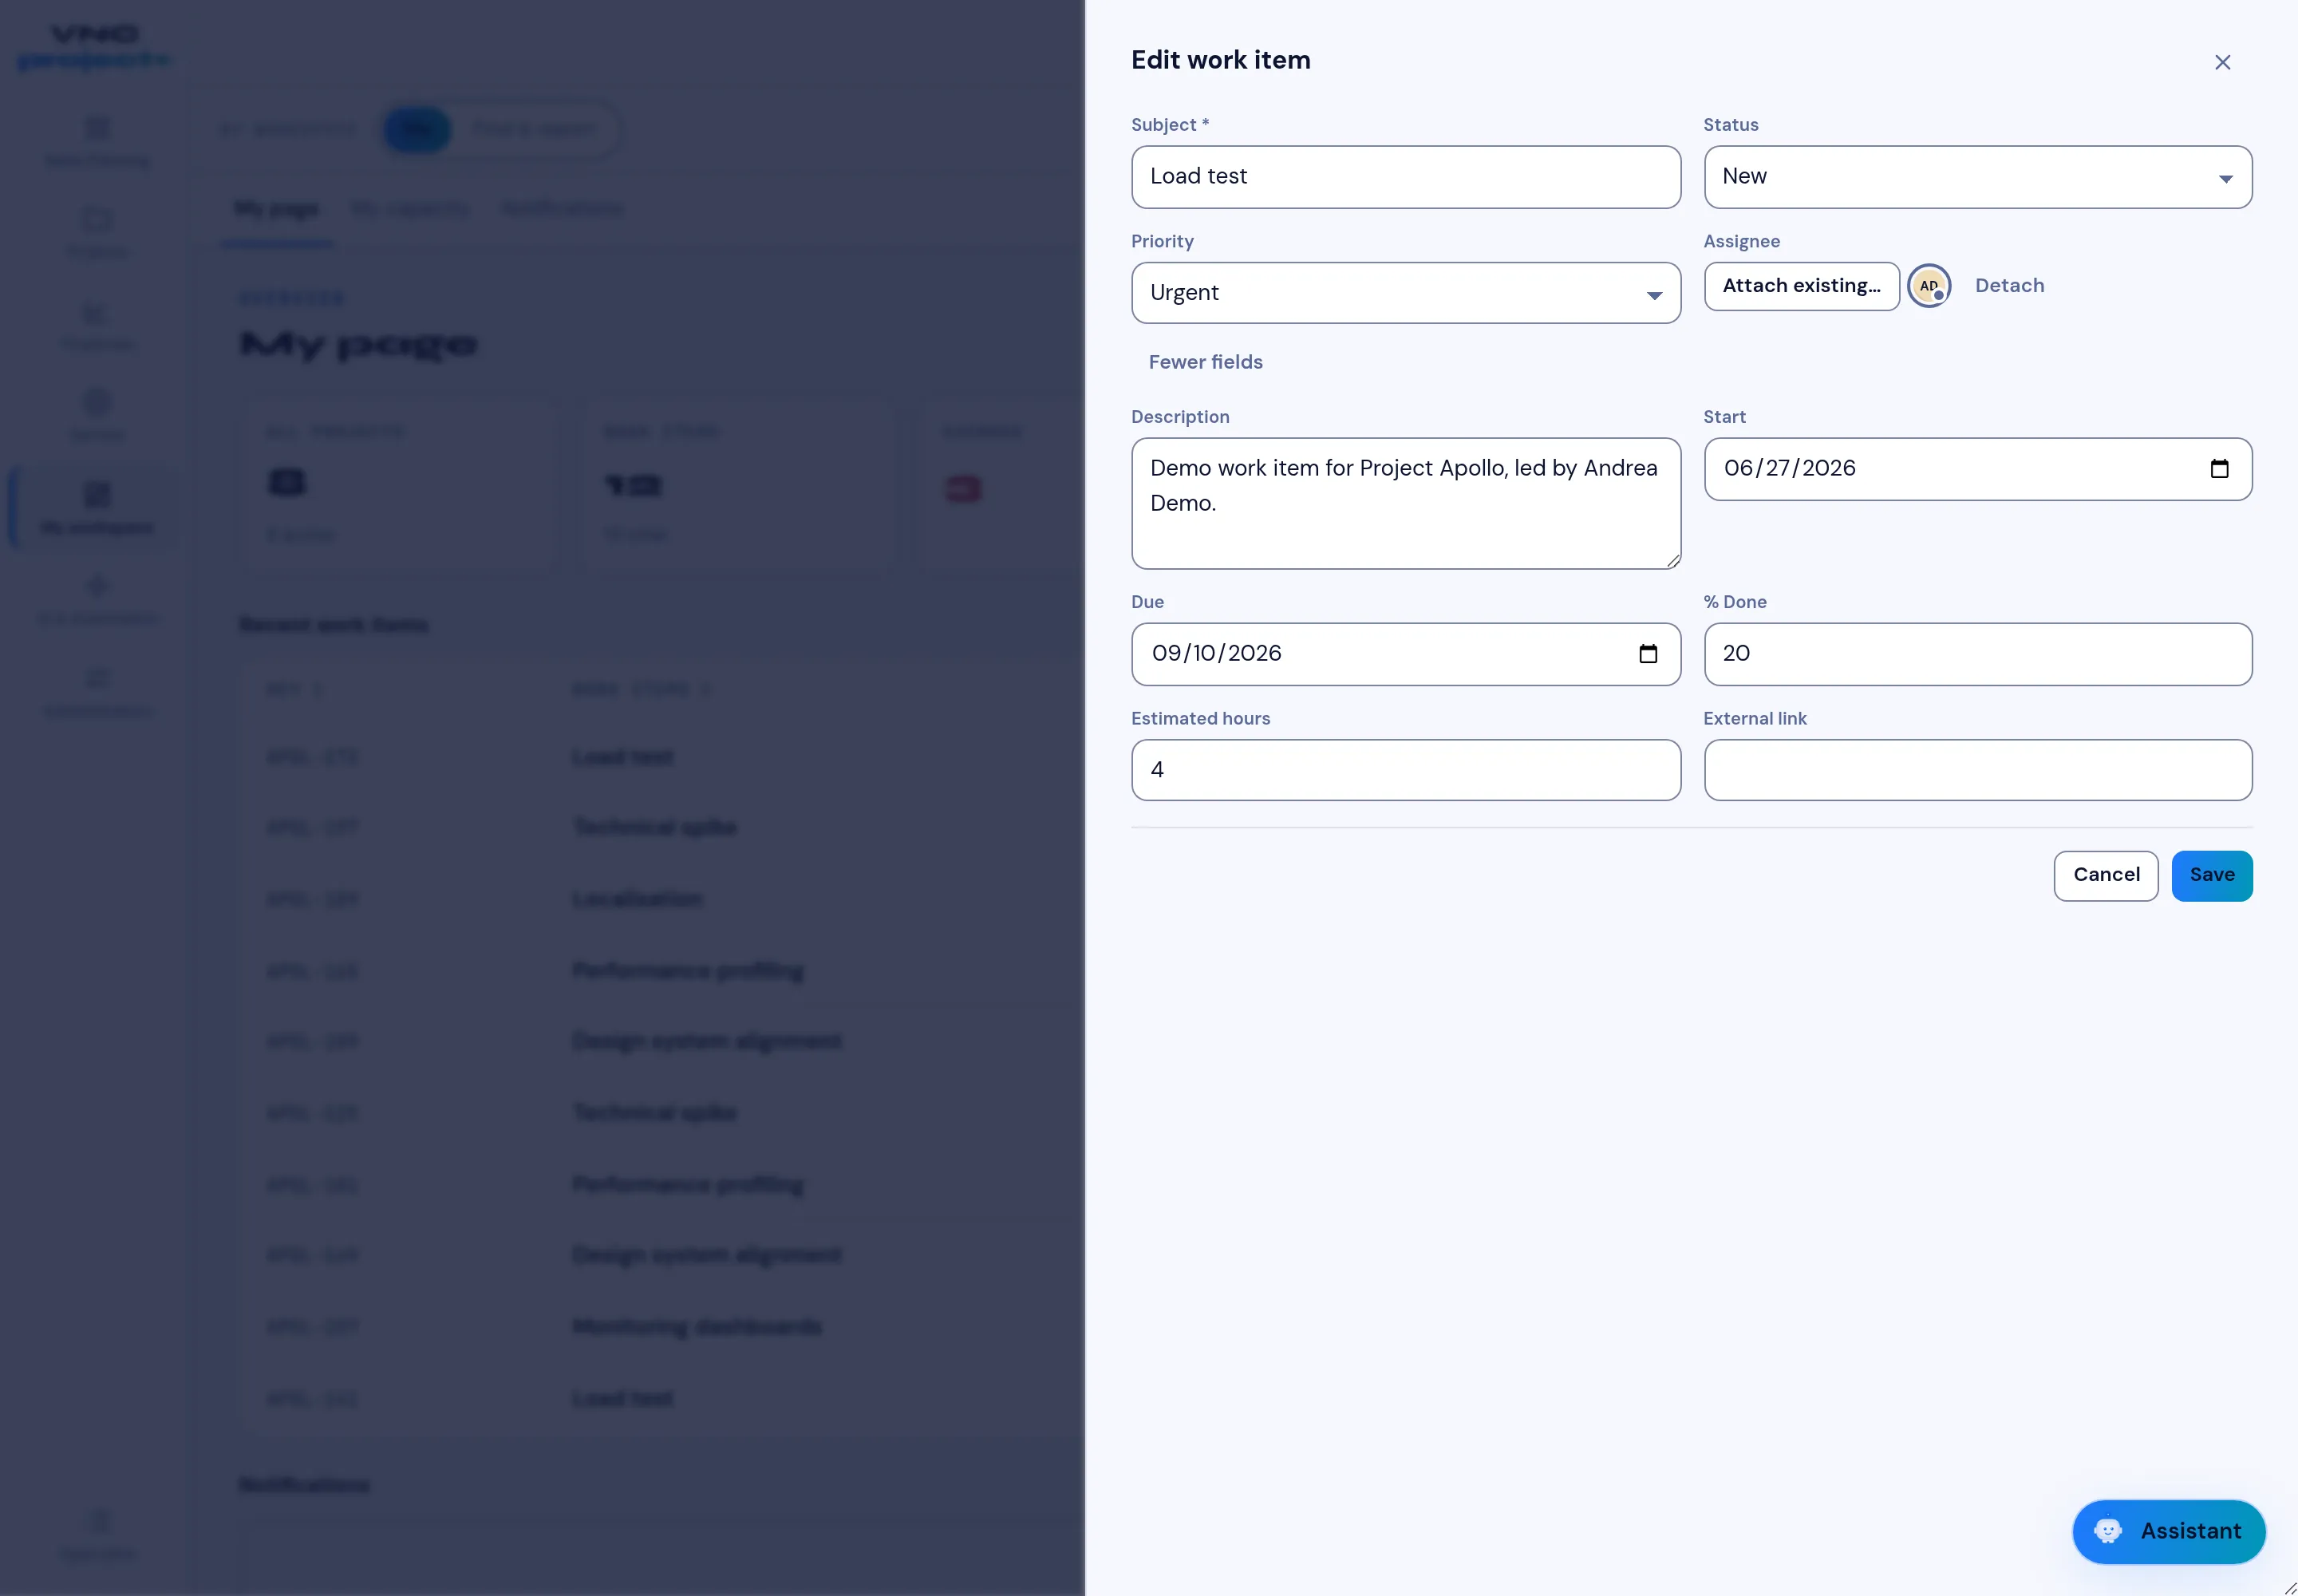2298x1596 pixels.
Task: Click the Priority dropdown arrow
Action: click(x=1654, y=296)
